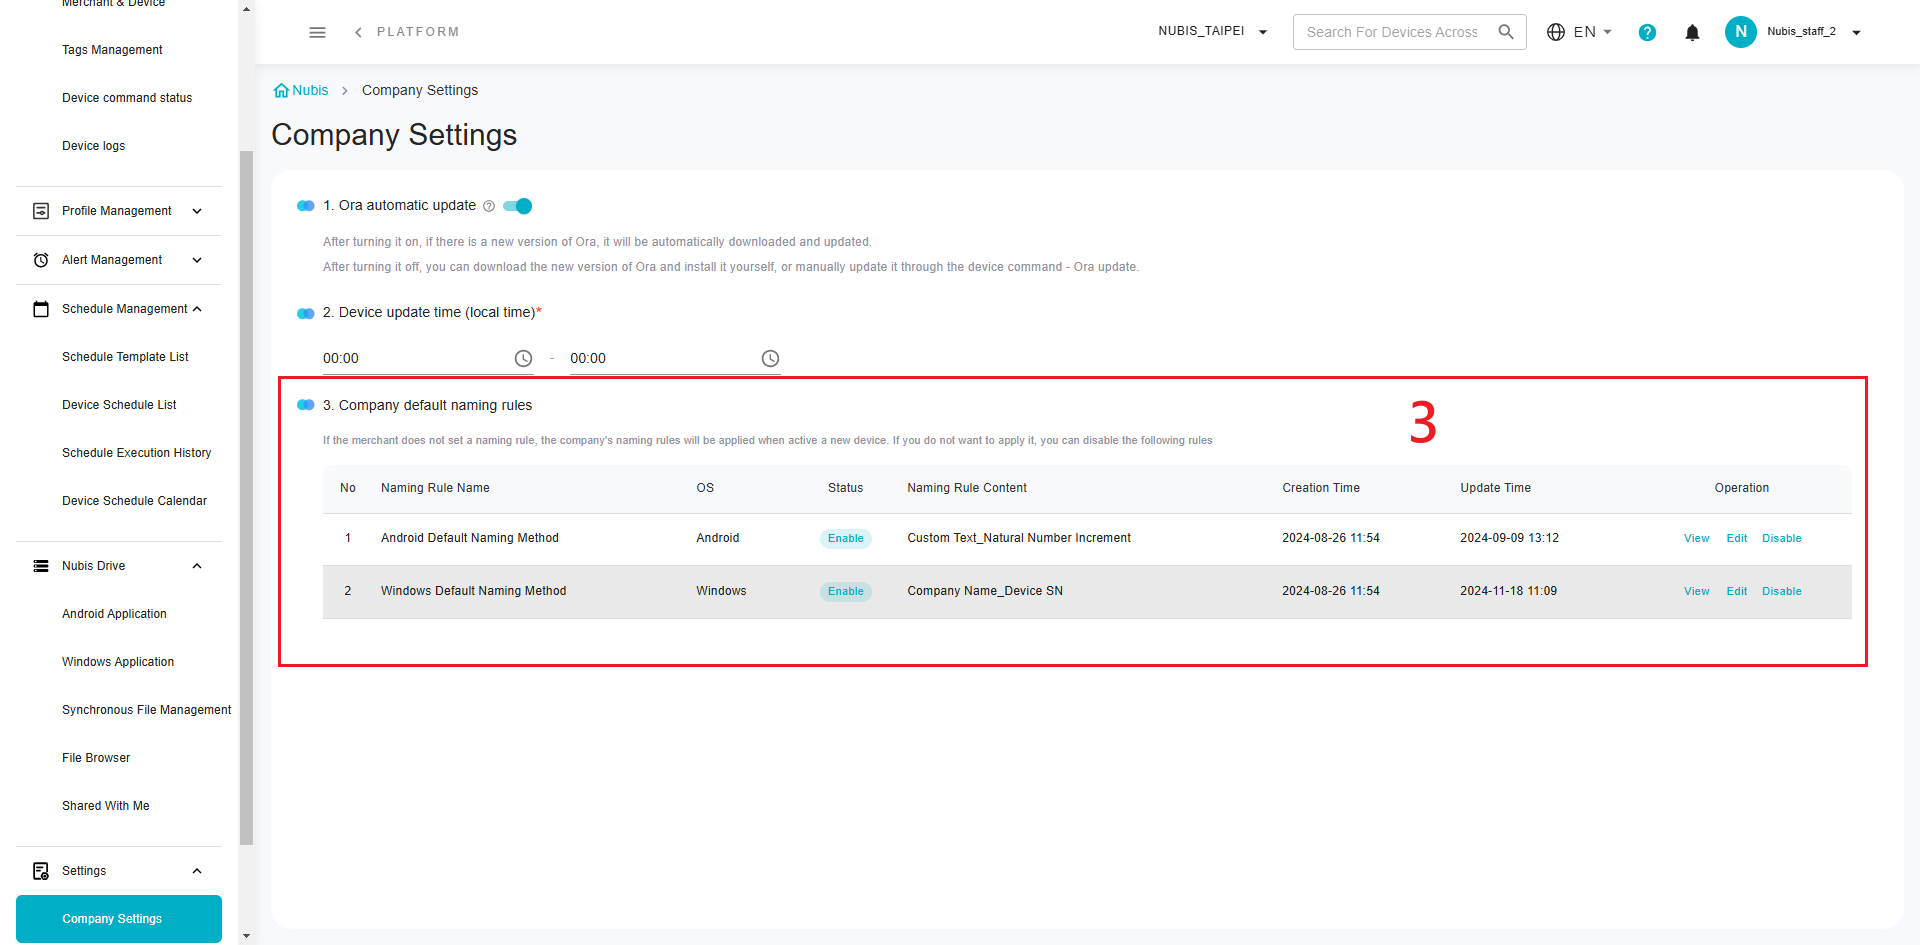Open Tags Management

coord(112,50)
